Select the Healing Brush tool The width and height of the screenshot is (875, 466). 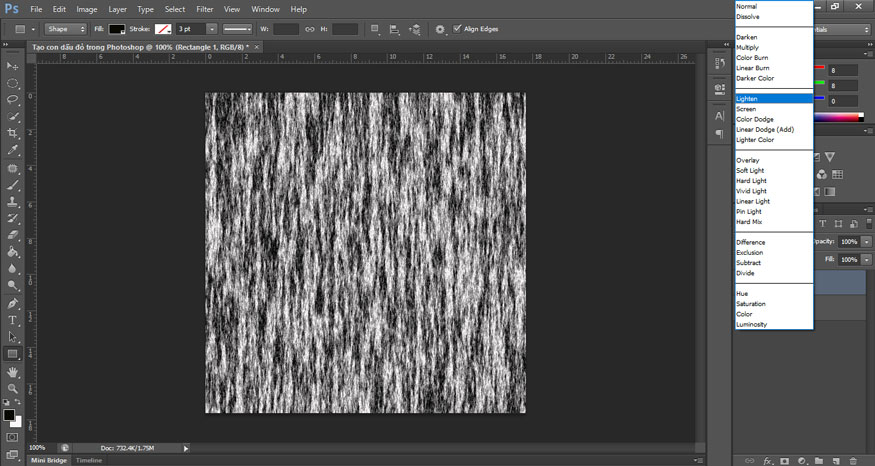12,169
